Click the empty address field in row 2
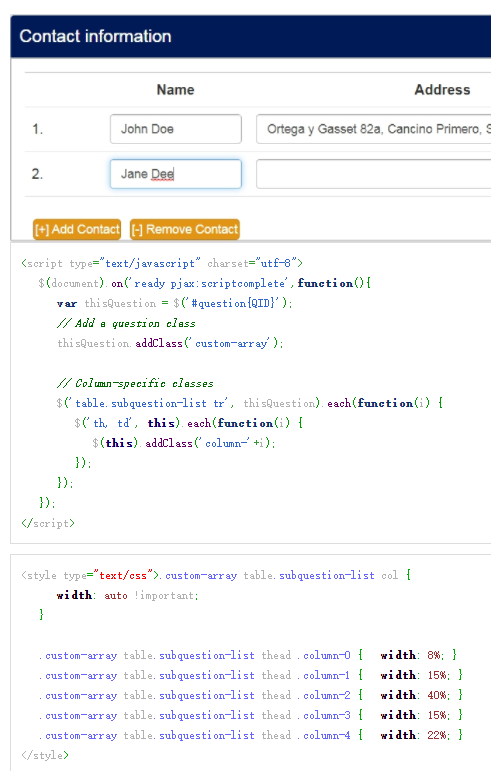Image resolution: width=491 pixels, height=771 pixels. point(374,174)
